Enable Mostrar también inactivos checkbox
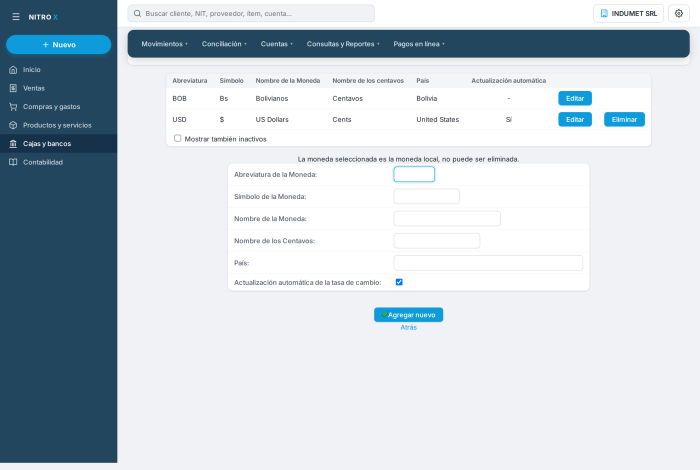The height and width of the screenshot is (470, 700). point(178,138)
